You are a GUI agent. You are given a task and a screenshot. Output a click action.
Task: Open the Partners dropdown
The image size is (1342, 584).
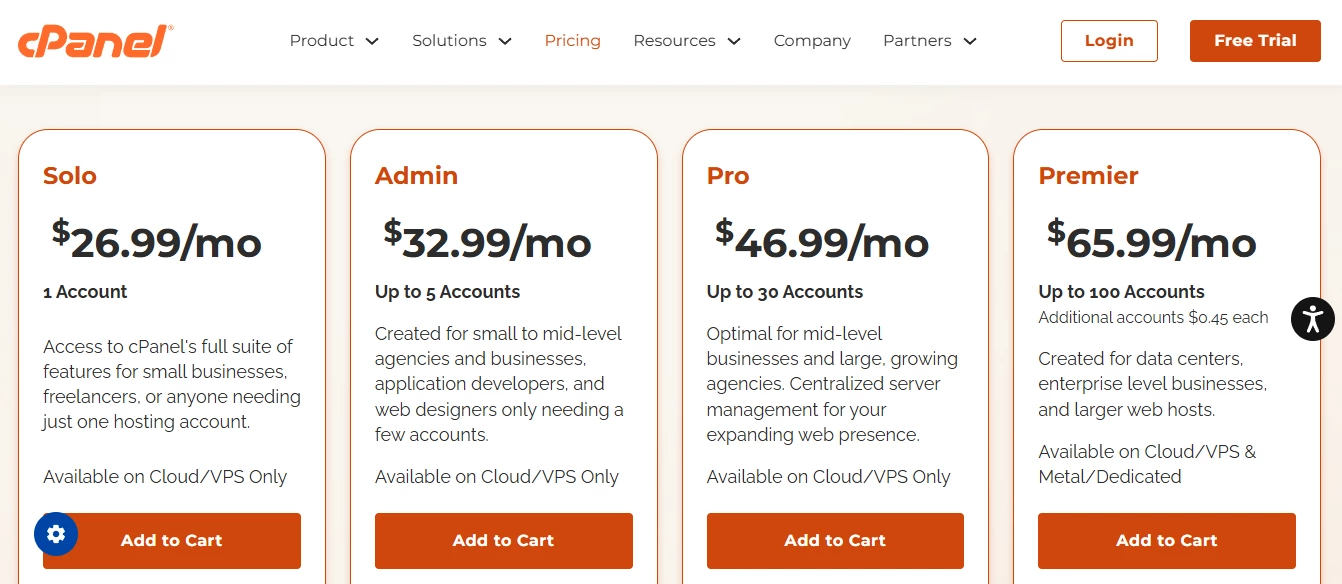click(929, 41)
